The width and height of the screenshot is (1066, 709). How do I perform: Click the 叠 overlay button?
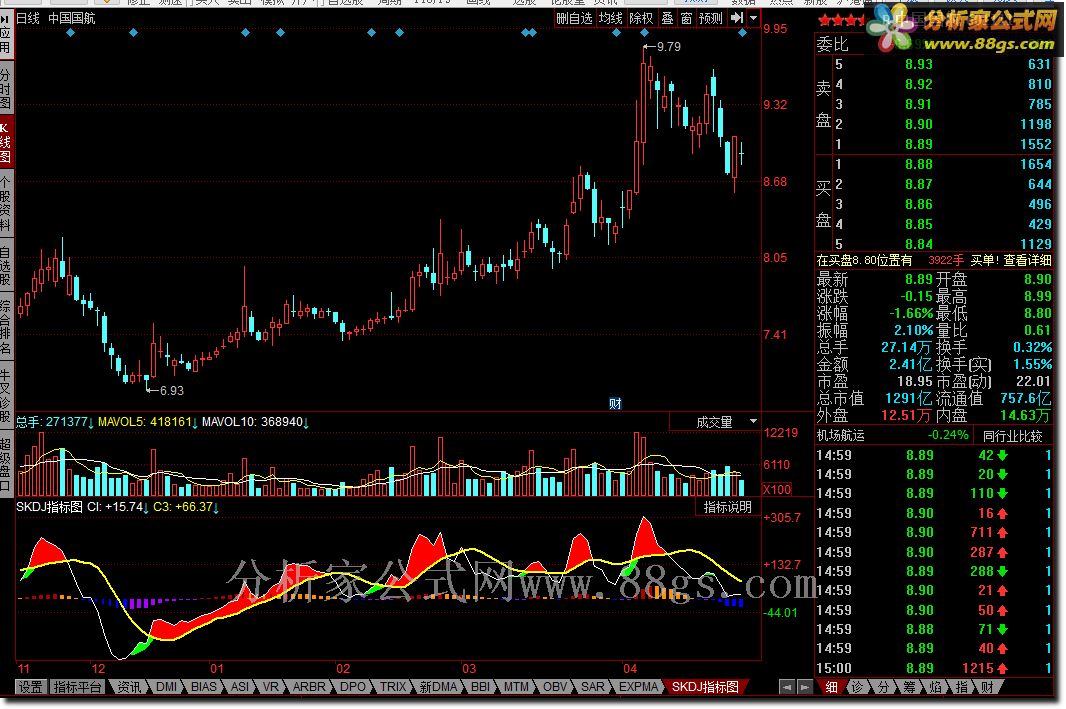point(668,18)
